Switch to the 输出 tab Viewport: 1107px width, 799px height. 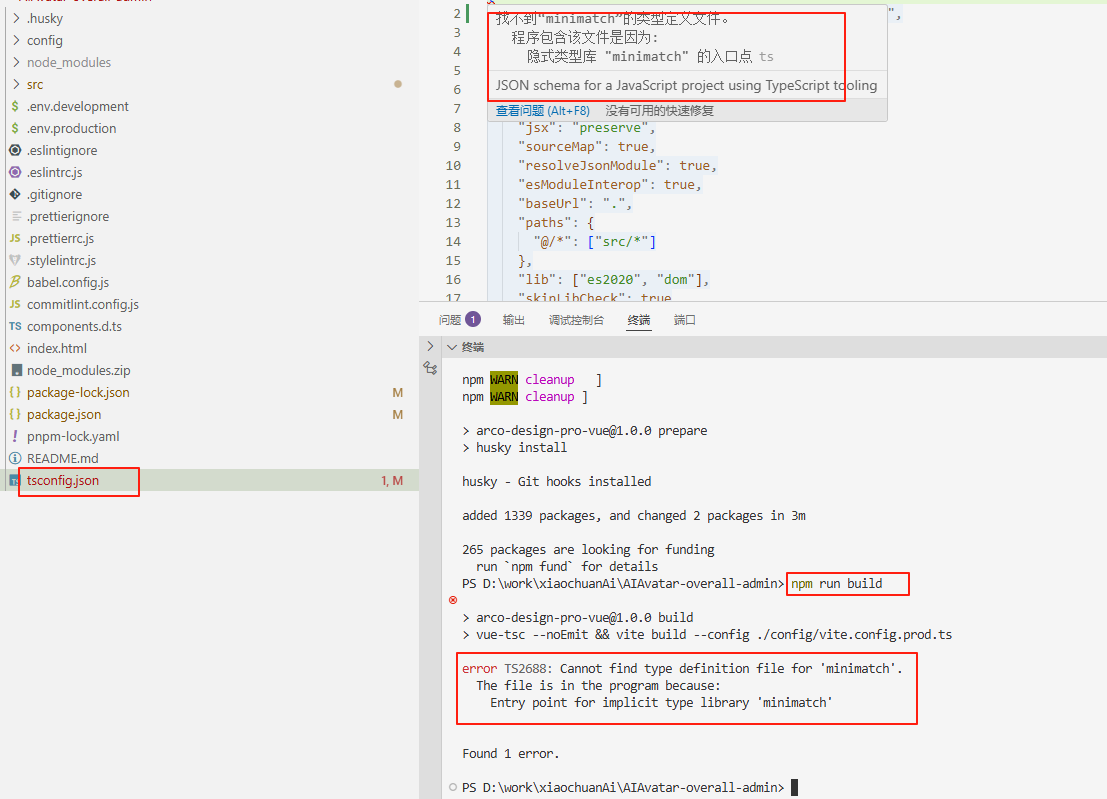514,320
